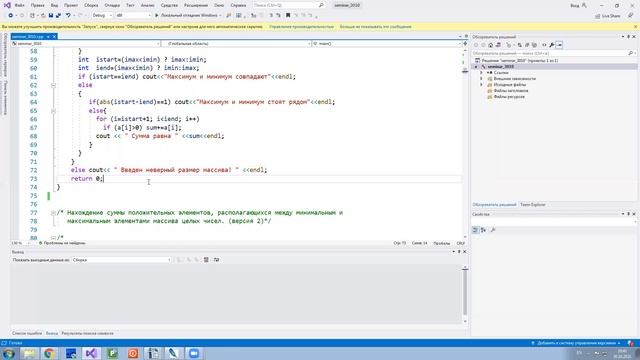Click the navigate Back toolbar button
The width and height of the screenshot is (640, 360).
11,16
